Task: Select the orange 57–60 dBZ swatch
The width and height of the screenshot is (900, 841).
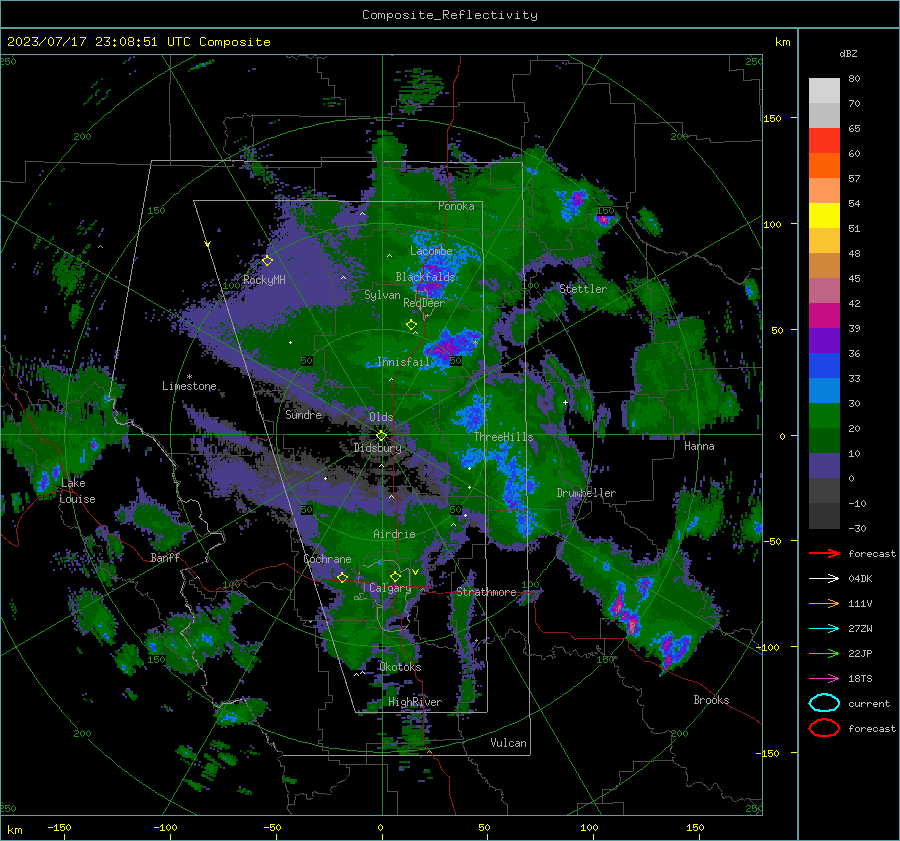Action: tap(824, 165)
